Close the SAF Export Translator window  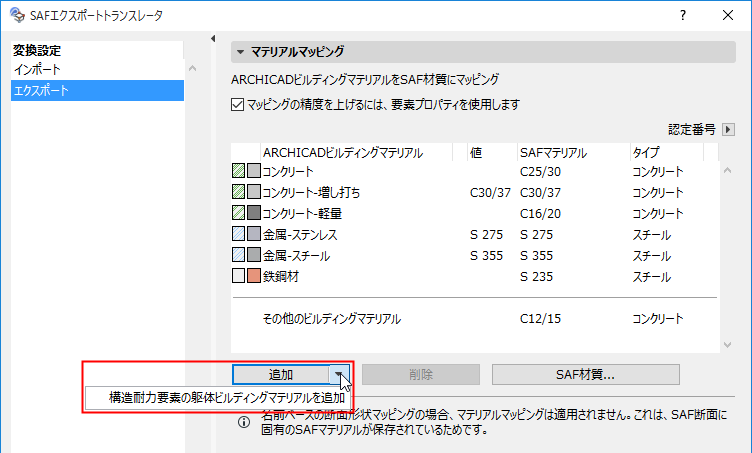pyautogui.click(x=728, y=15)
